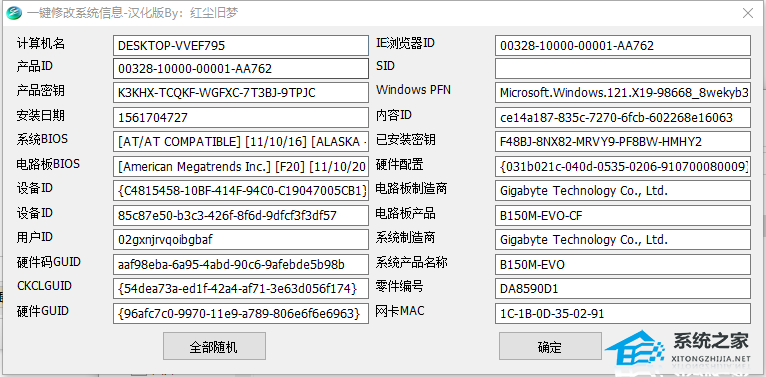This screenshot has width=766, height=377.
Task: Click the 设备ID field starting 85c87e50
Action: click(241, 215)
